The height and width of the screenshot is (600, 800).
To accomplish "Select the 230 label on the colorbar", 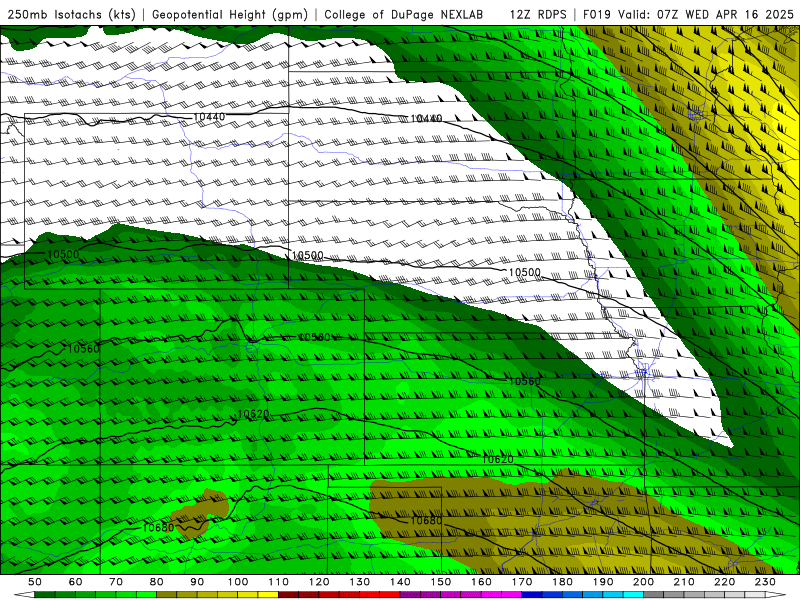I will pos(765,582).
